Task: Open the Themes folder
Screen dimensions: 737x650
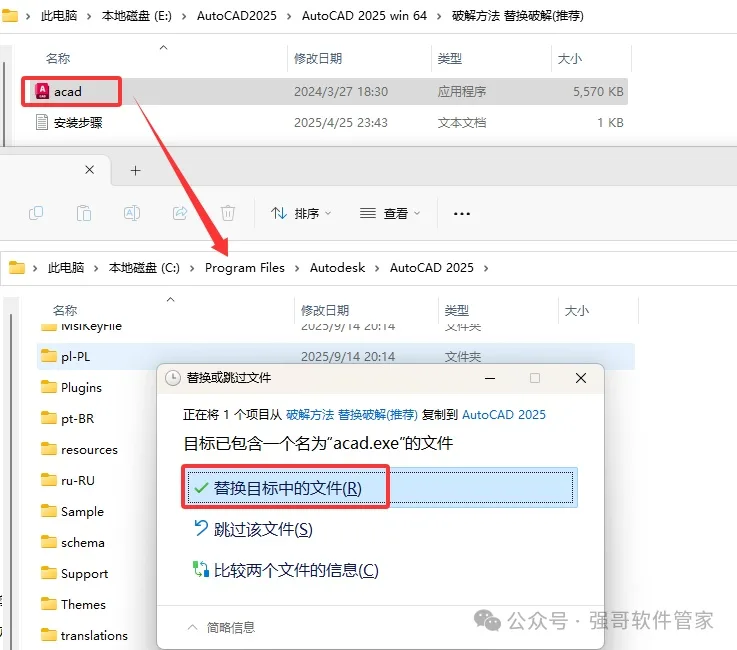Action: point(83,604)
